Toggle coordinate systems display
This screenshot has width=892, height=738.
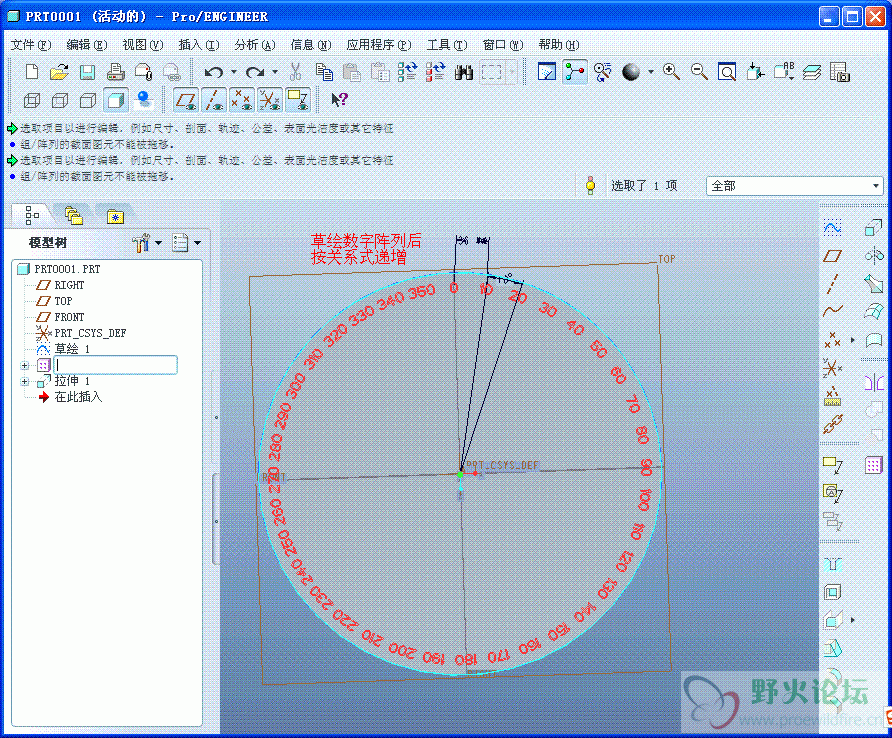(270, 100)
